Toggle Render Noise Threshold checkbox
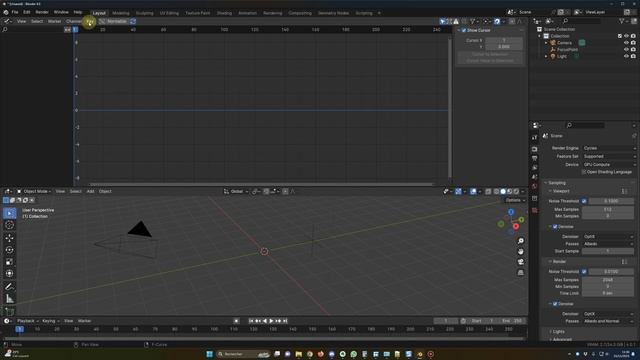The height and width of the screenshot is (360, 640). coord(584,271)
